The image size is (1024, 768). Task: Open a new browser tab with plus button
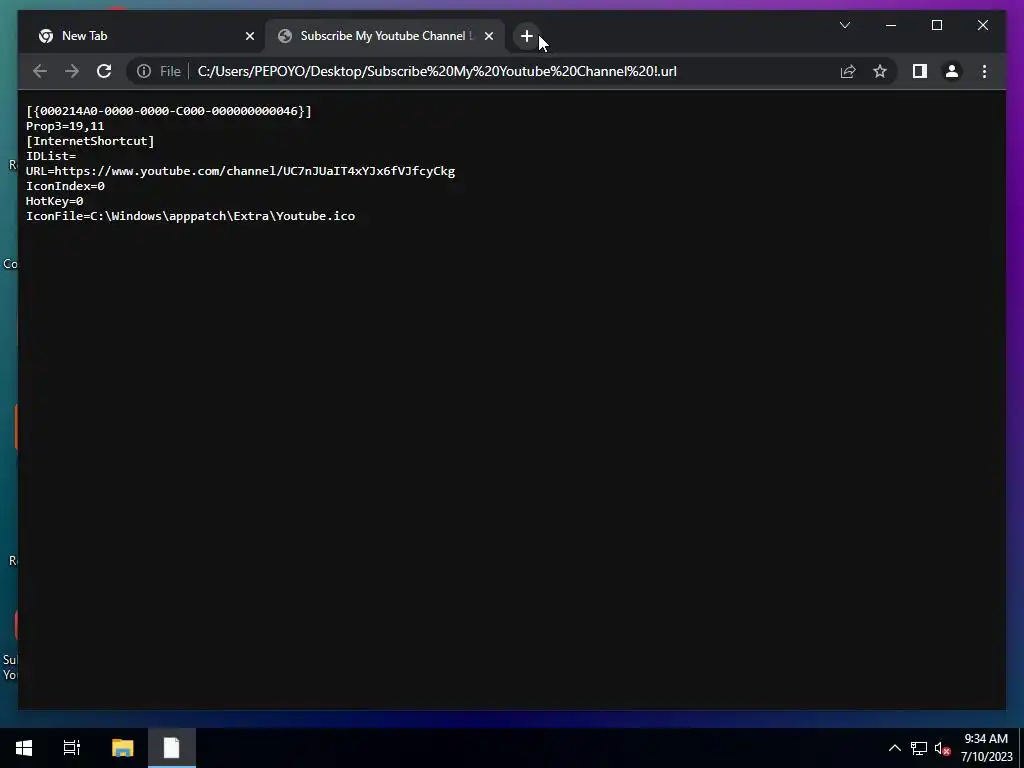coord(527,36)
